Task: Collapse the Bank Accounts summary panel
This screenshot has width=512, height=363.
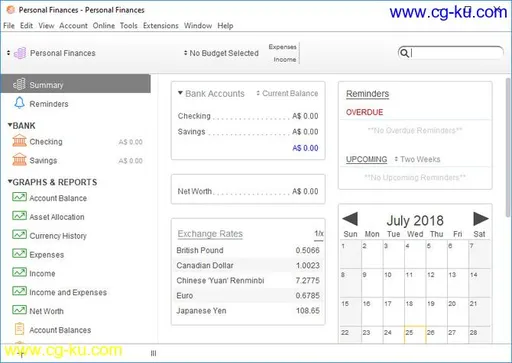Action: click(180, 93)
